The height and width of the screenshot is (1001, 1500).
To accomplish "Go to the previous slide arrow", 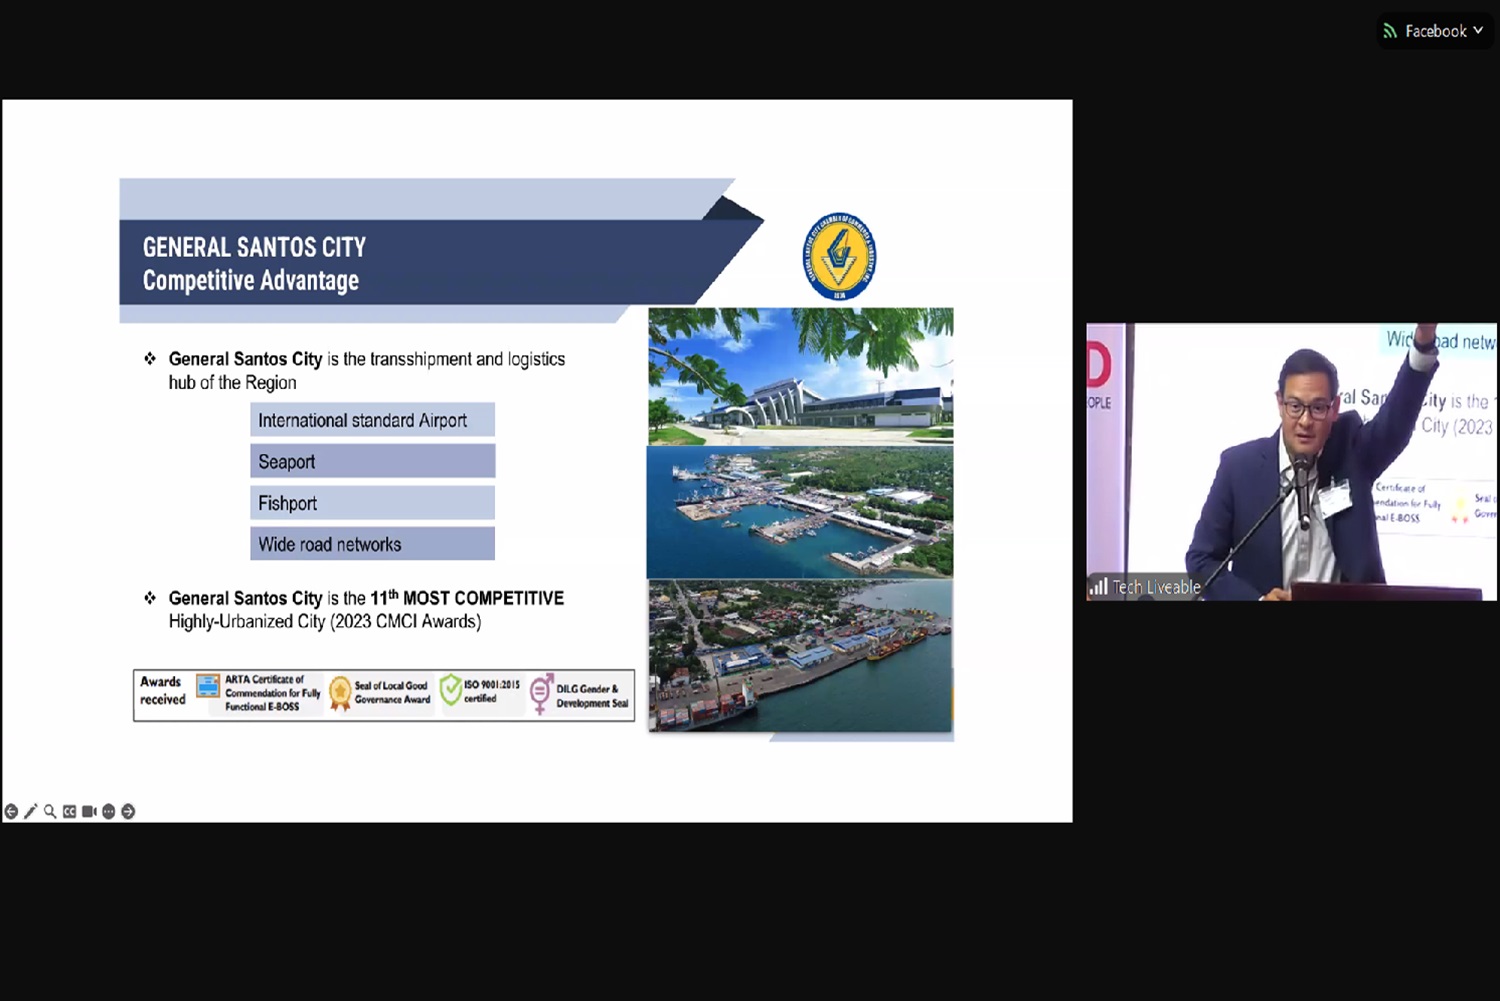I will click(x=11, y=812).
